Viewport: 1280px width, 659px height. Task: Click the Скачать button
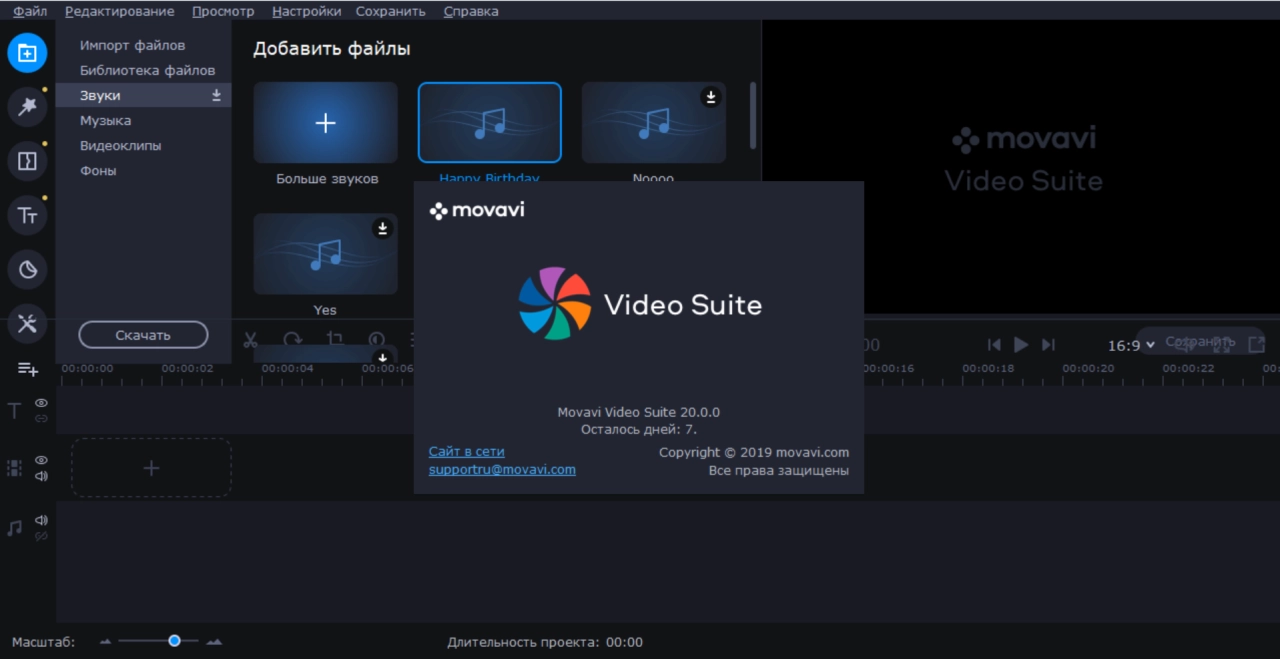[x=143, y=335]
